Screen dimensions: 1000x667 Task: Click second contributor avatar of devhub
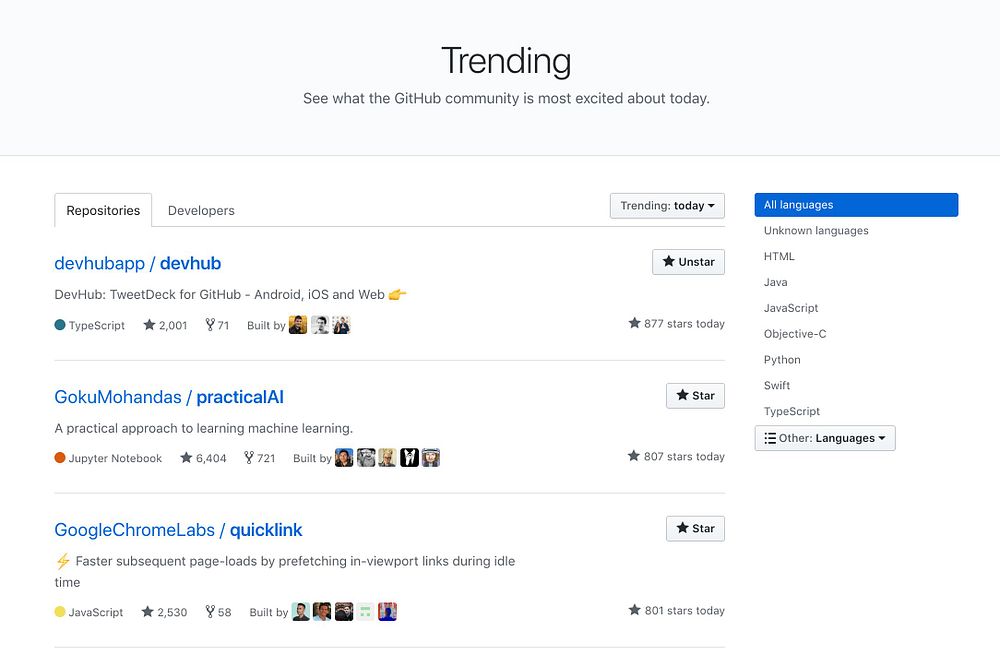tap(320, 325)
